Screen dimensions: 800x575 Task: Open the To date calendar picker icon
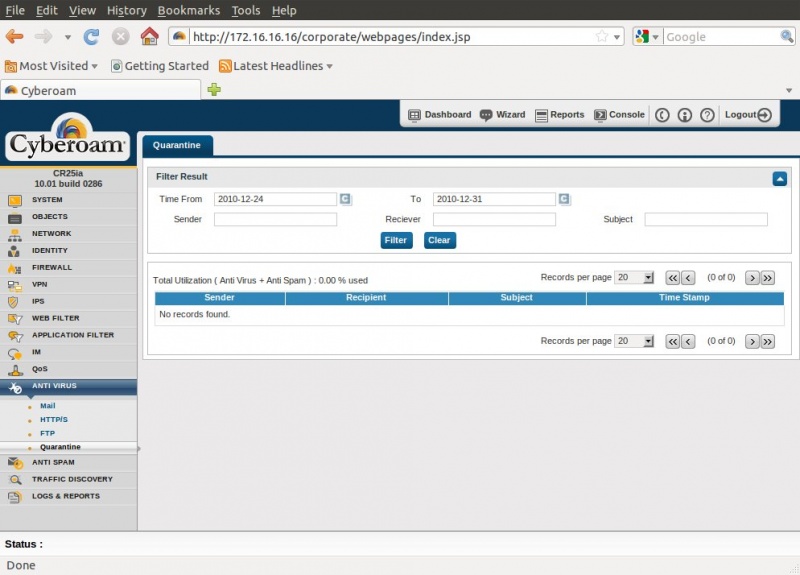click(564, 198)
